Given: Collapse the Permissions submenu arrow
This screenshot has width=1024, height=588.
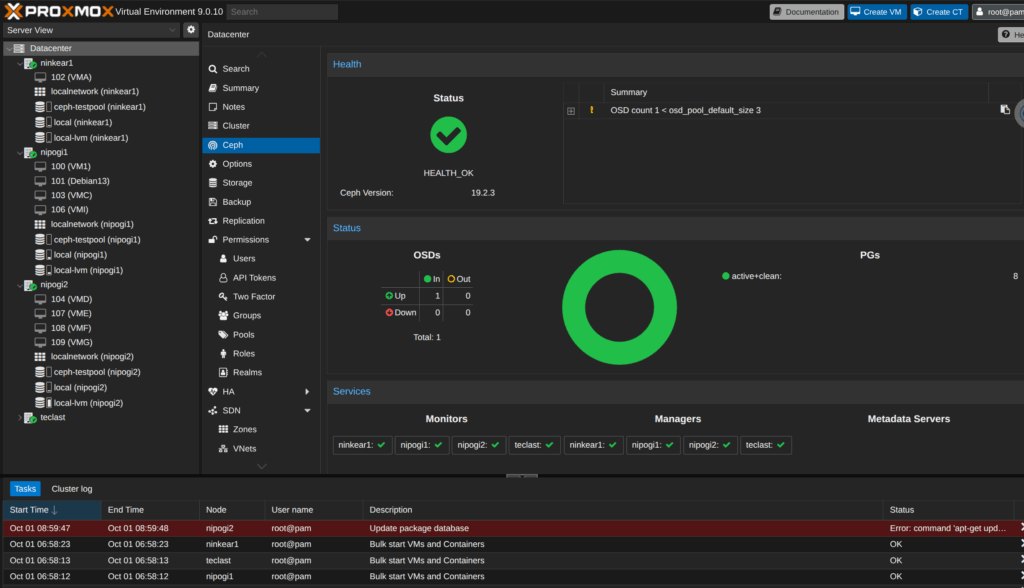Looking at the screenshot, I should click(x=307, y=240).
